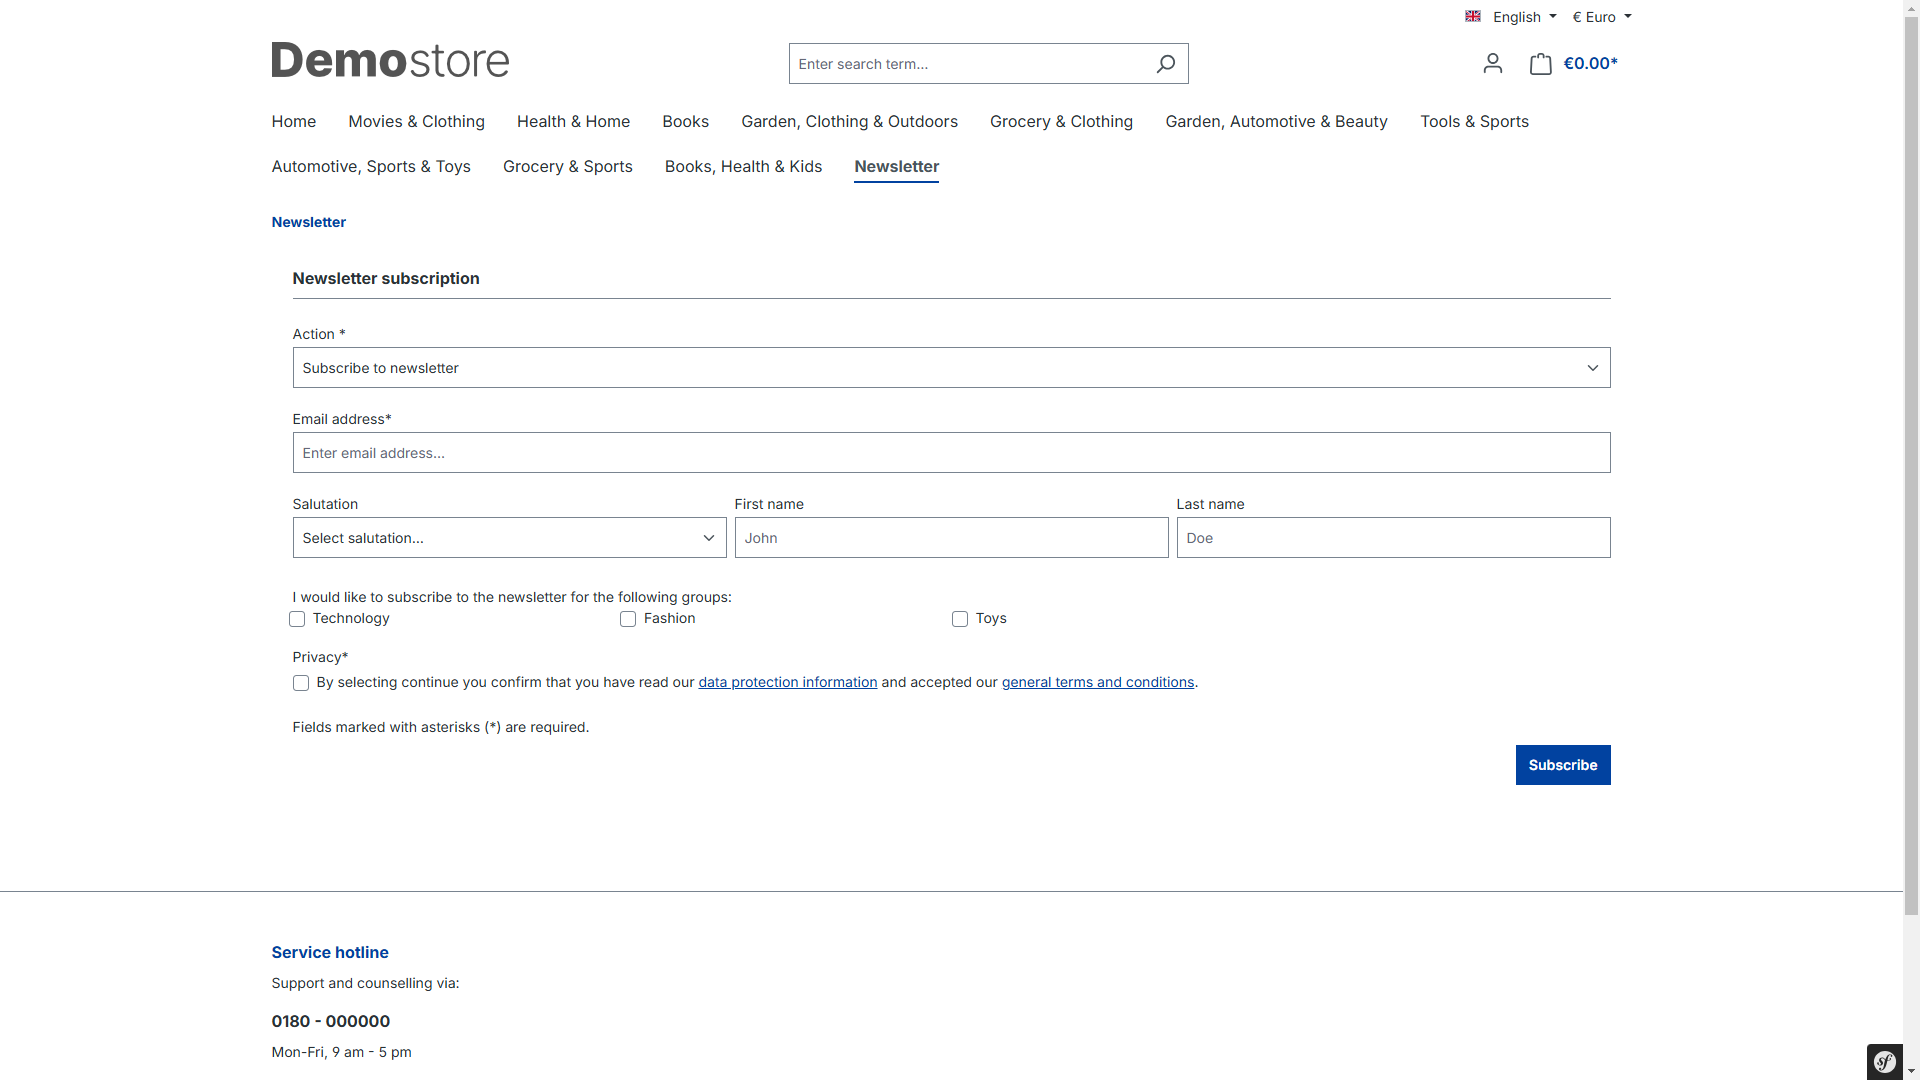Open Garden, Automotive & Beauty category

(x=1276, y=121)
